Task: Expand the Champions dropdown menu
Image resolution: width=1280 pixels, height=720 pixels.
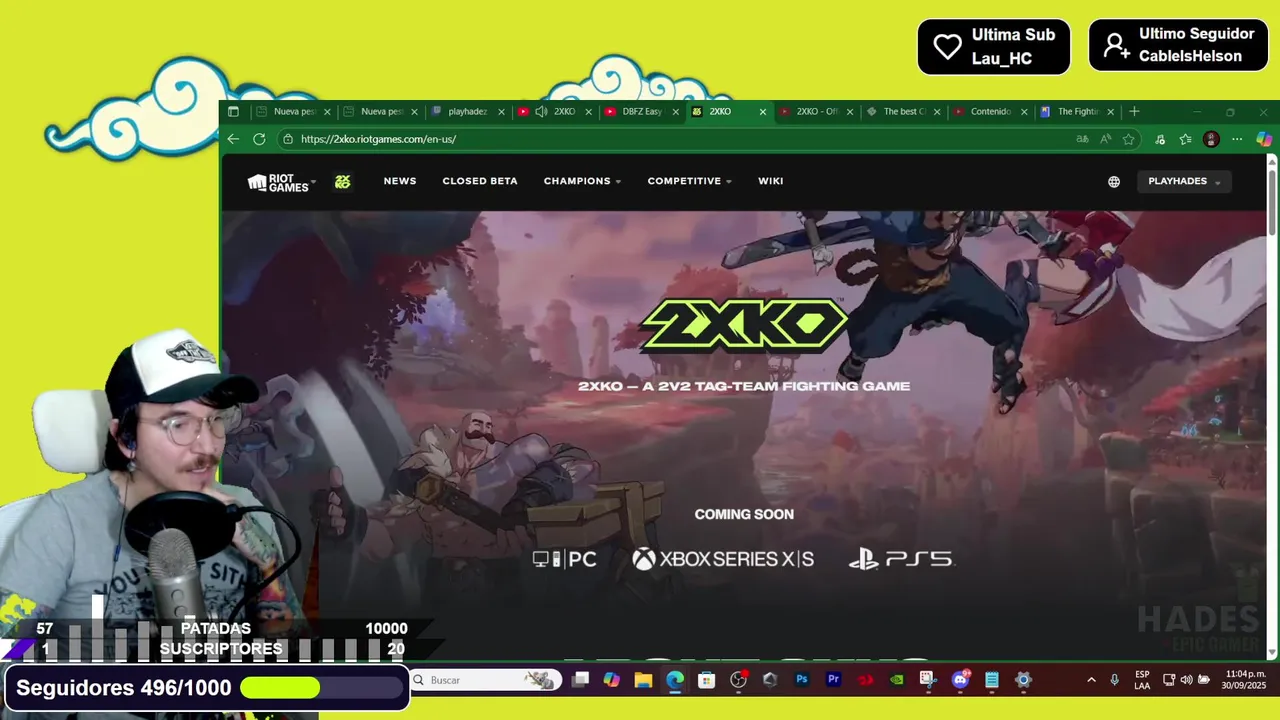Action: [x=582, y=181]
